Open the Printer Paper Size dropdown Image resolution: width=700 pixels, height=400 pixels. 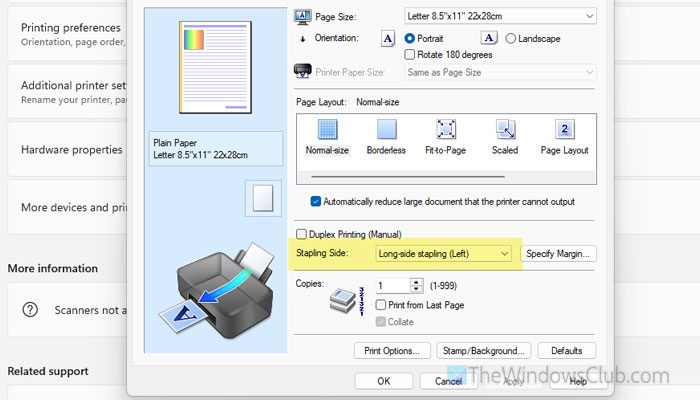(x=500, y=72)
